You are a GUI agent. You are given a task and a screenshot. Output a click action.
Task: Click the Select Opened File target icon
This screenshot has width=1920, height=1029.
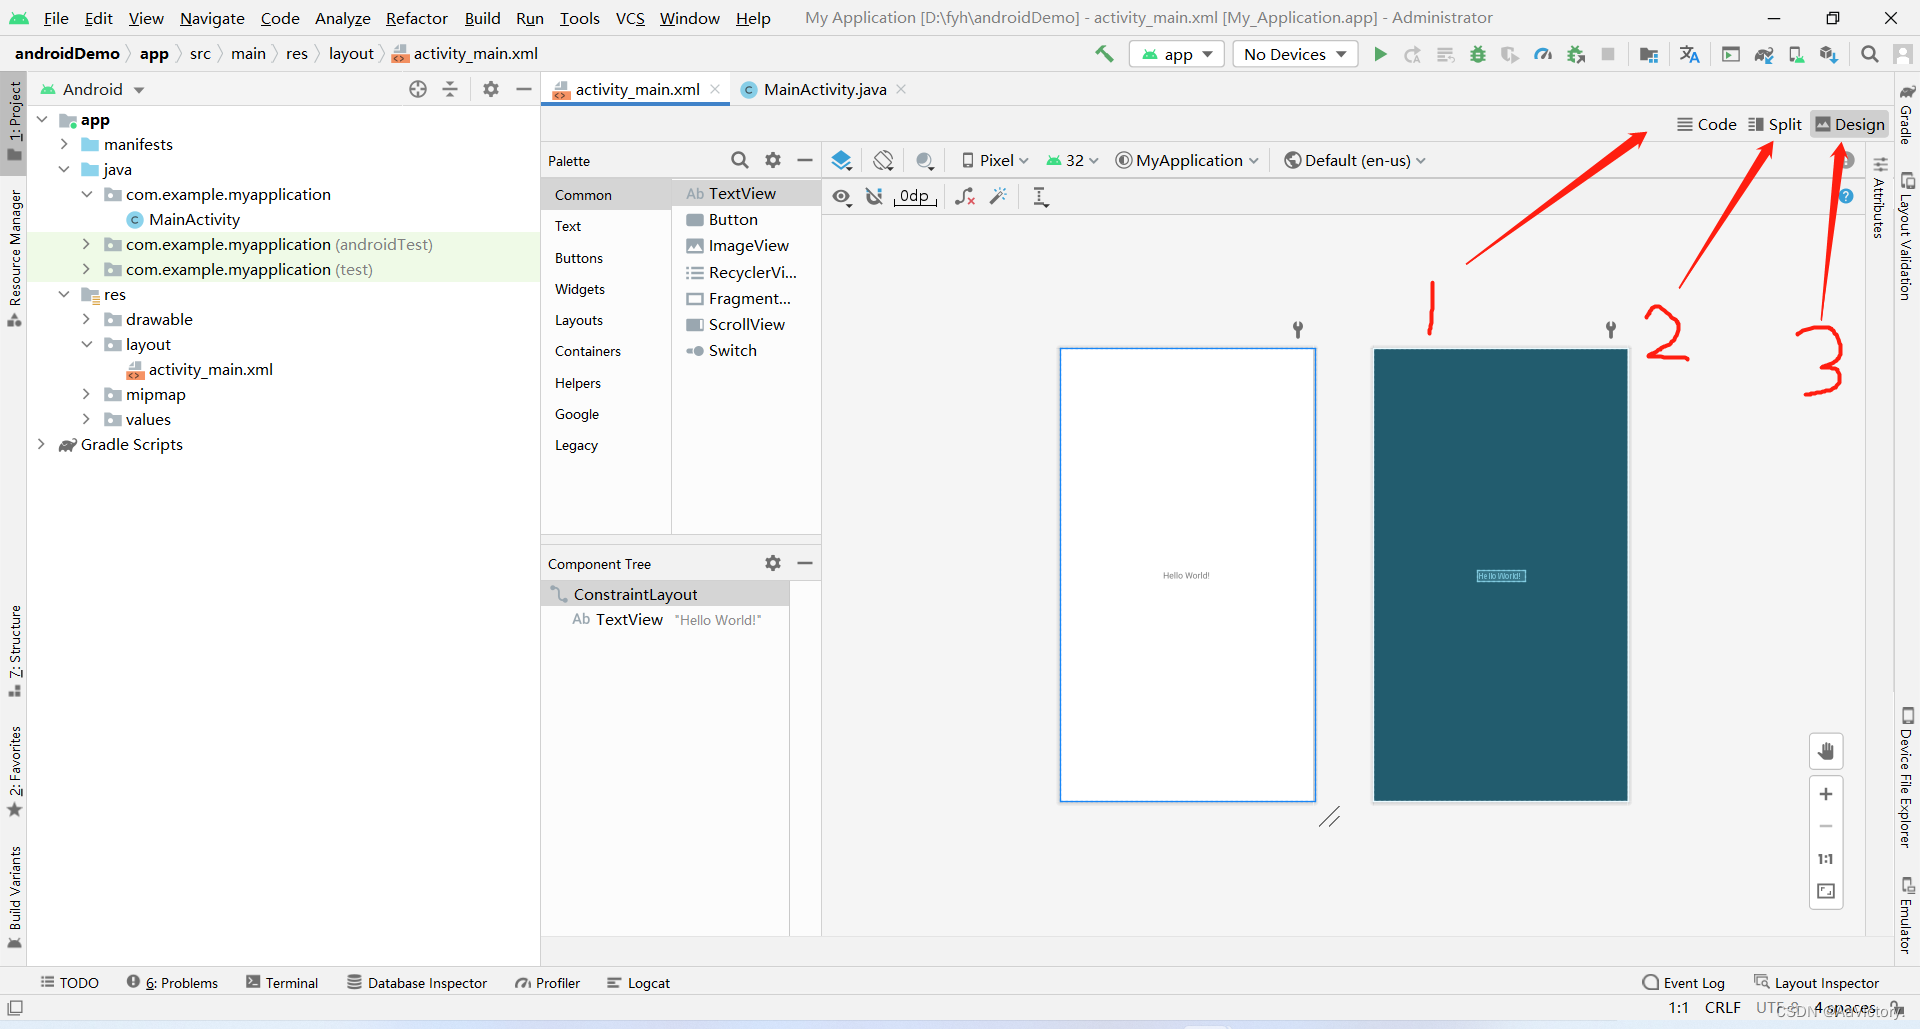418,89
